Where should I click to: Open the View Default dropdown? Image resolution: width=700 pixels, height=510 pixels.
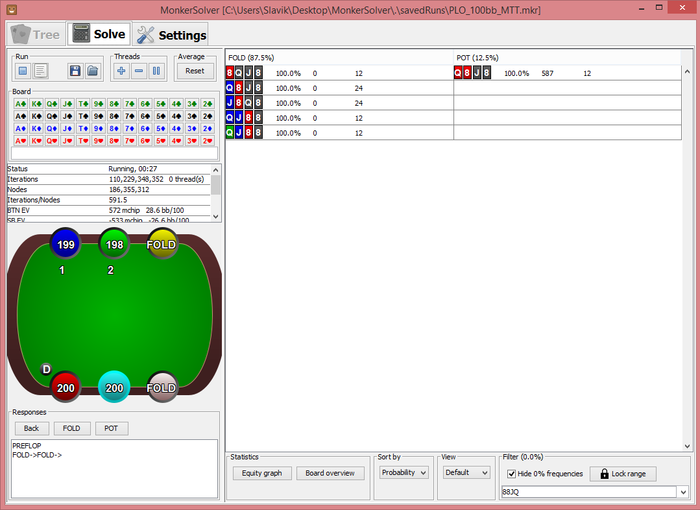click(466, 472)
